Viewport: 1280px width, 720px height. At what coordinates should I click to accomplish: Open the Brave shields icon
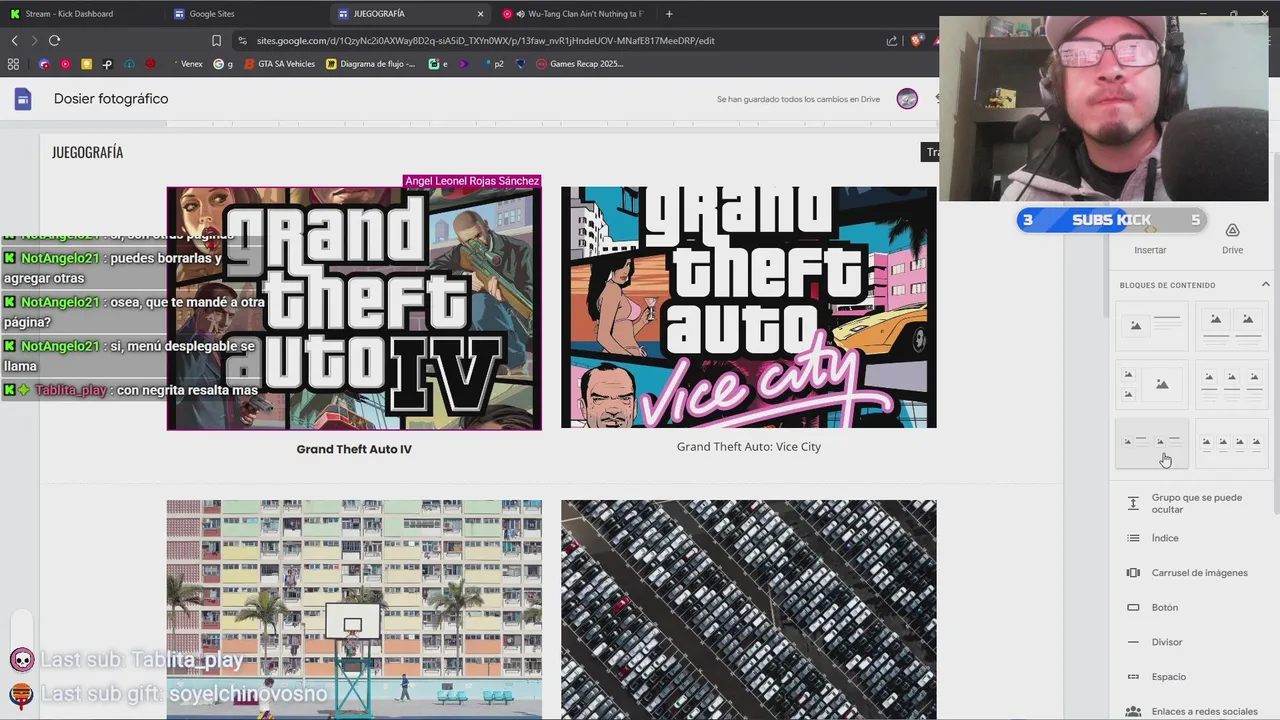click(916, 41)
